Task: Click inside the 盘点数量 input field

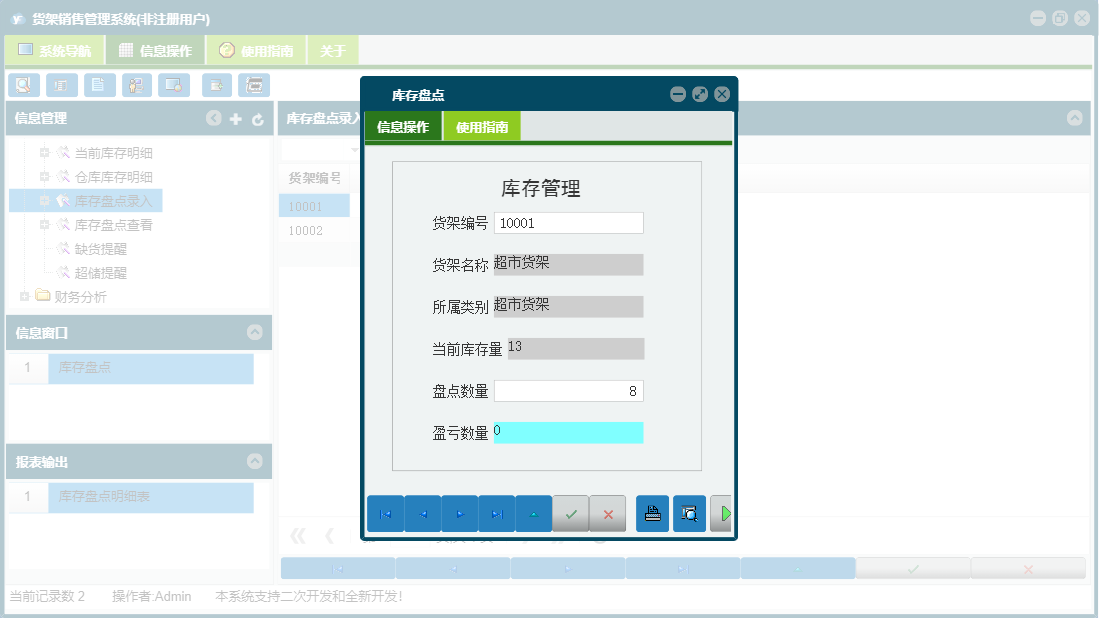Action: click(568, 390)
